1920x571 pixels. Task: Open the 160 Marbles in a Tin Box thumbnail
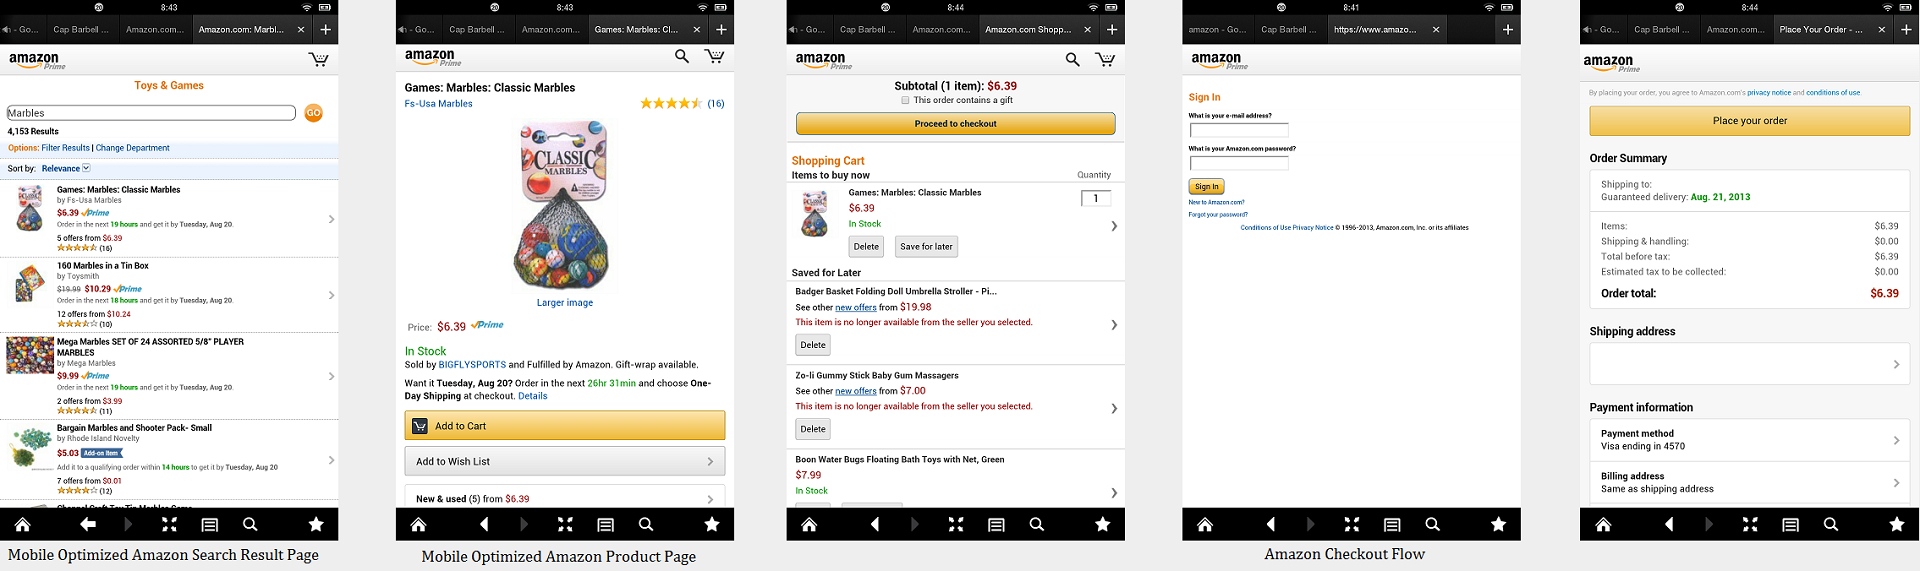tap(30, 284)
